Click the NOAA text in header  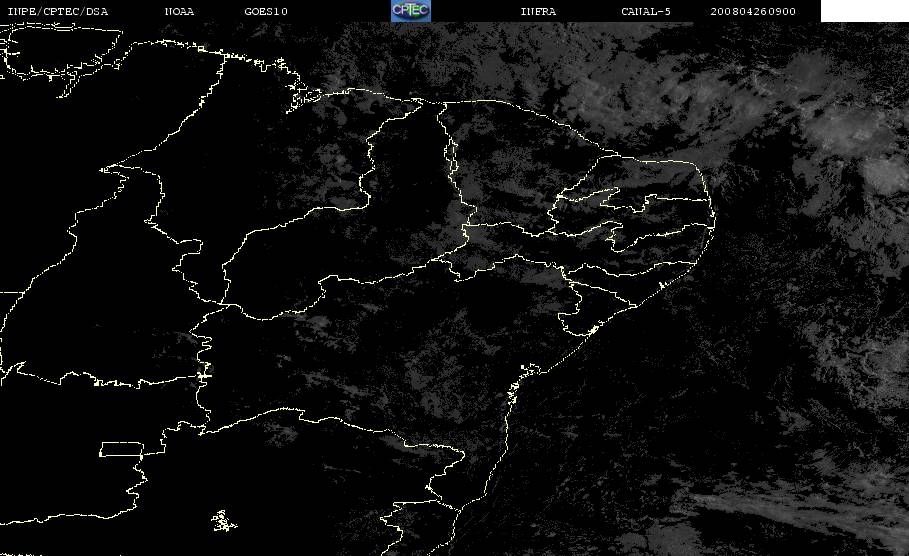point(179,11)
